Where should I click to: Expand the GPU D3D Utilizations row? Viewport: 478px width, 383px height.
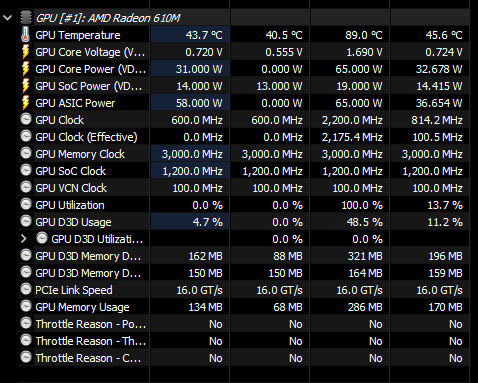(x=23, y=239)
